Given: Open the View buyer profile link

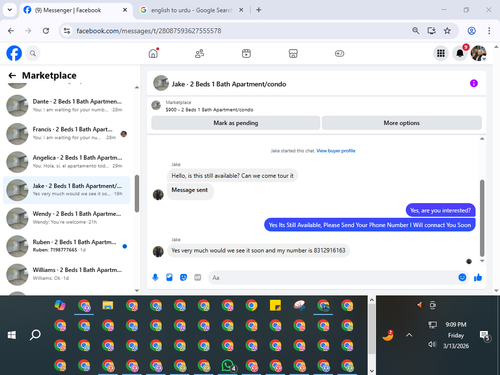Looking at the screenshot, I should (x=336, y=151).
